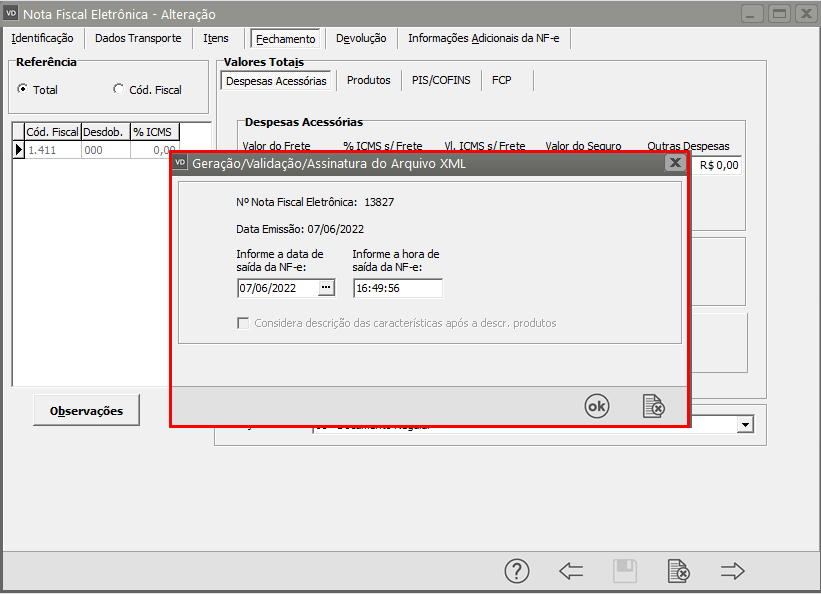This screenshot has width=821, height=594.
Task: Go back with the left arrow icon
Action: [571, 571]
